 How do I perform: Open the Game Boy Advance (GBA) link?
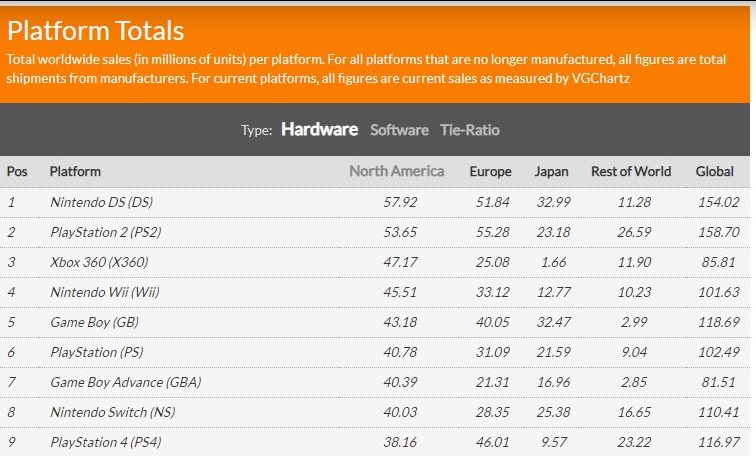point(126,382)
